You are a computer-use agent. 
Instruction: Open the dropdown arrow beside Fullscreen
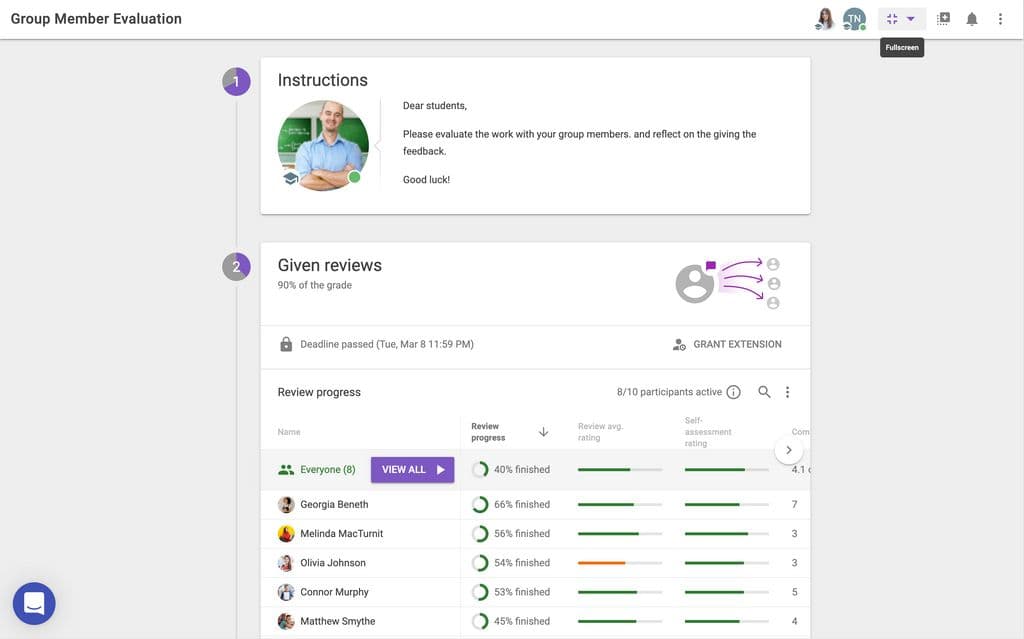(911, 19)
